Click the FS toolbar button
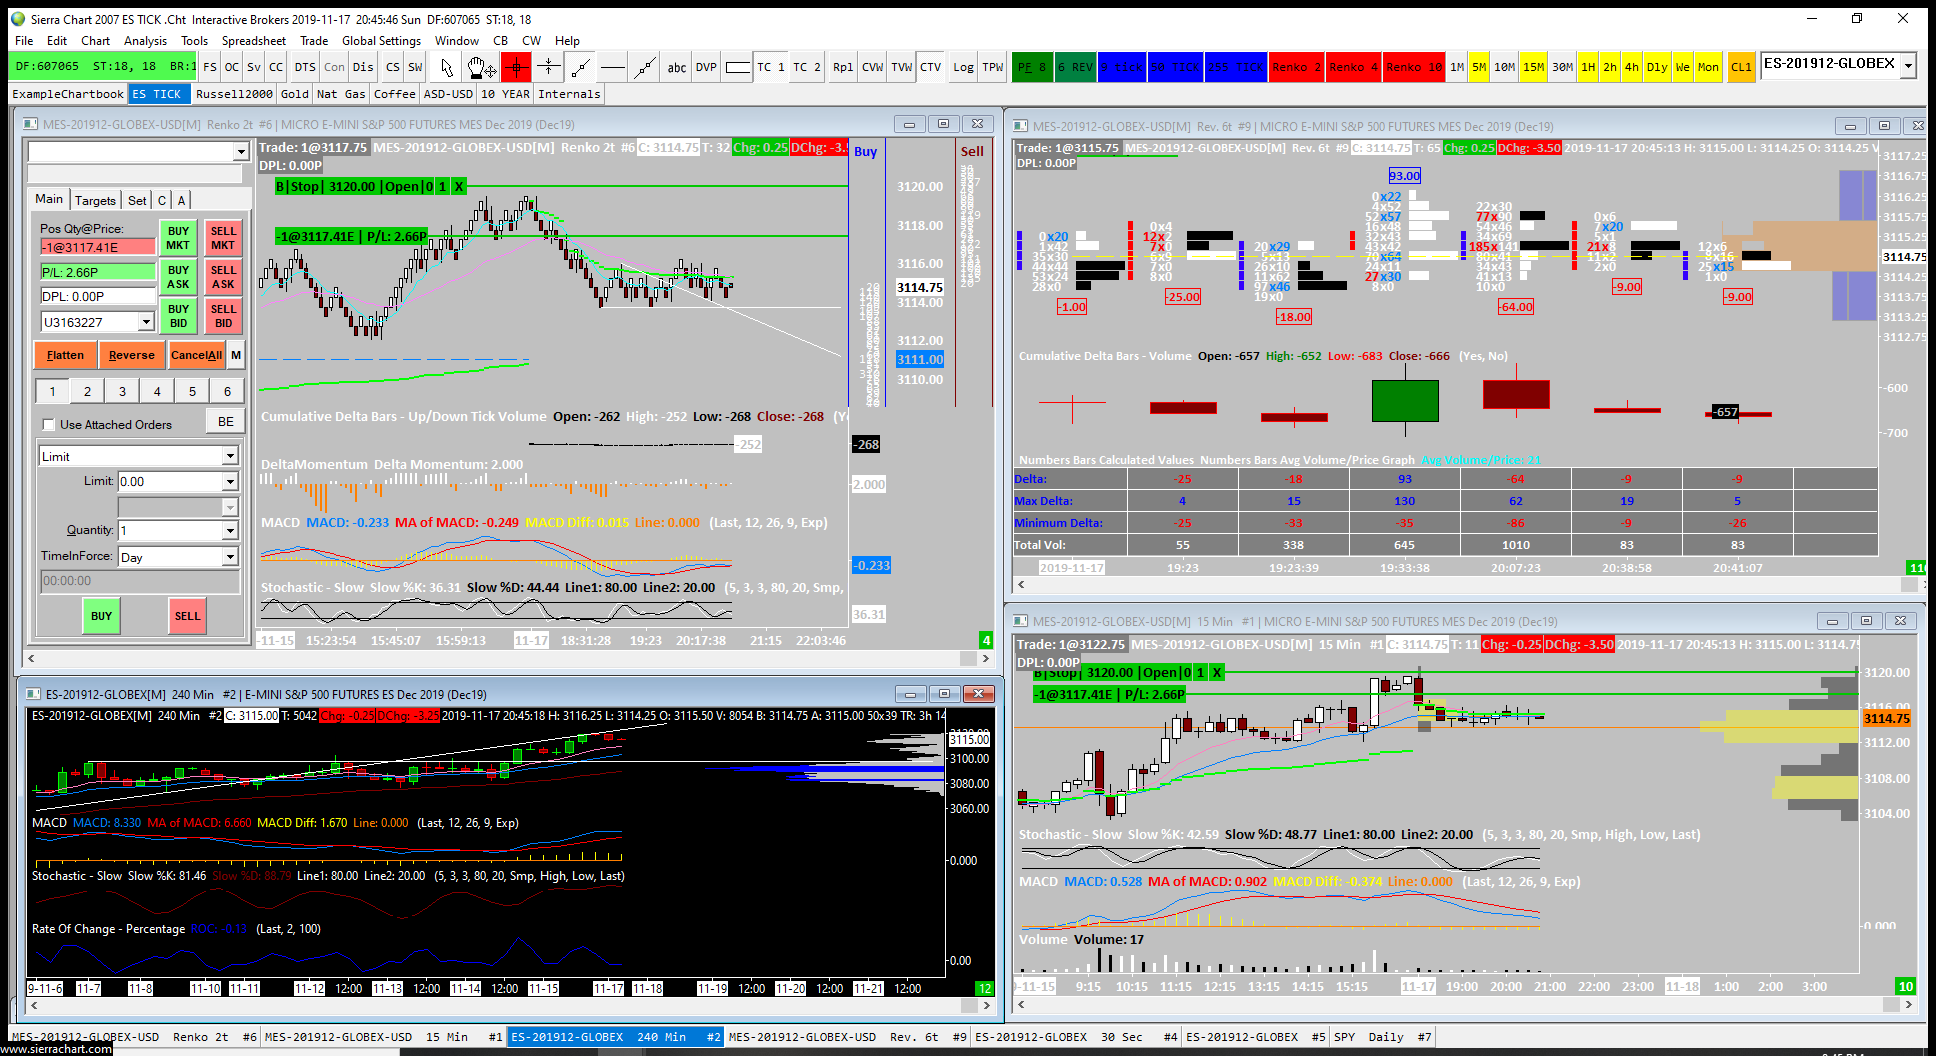Image resolution: width=1936 pixels, height=1056 pixels. pyautogui.click(x=210, y=67)
